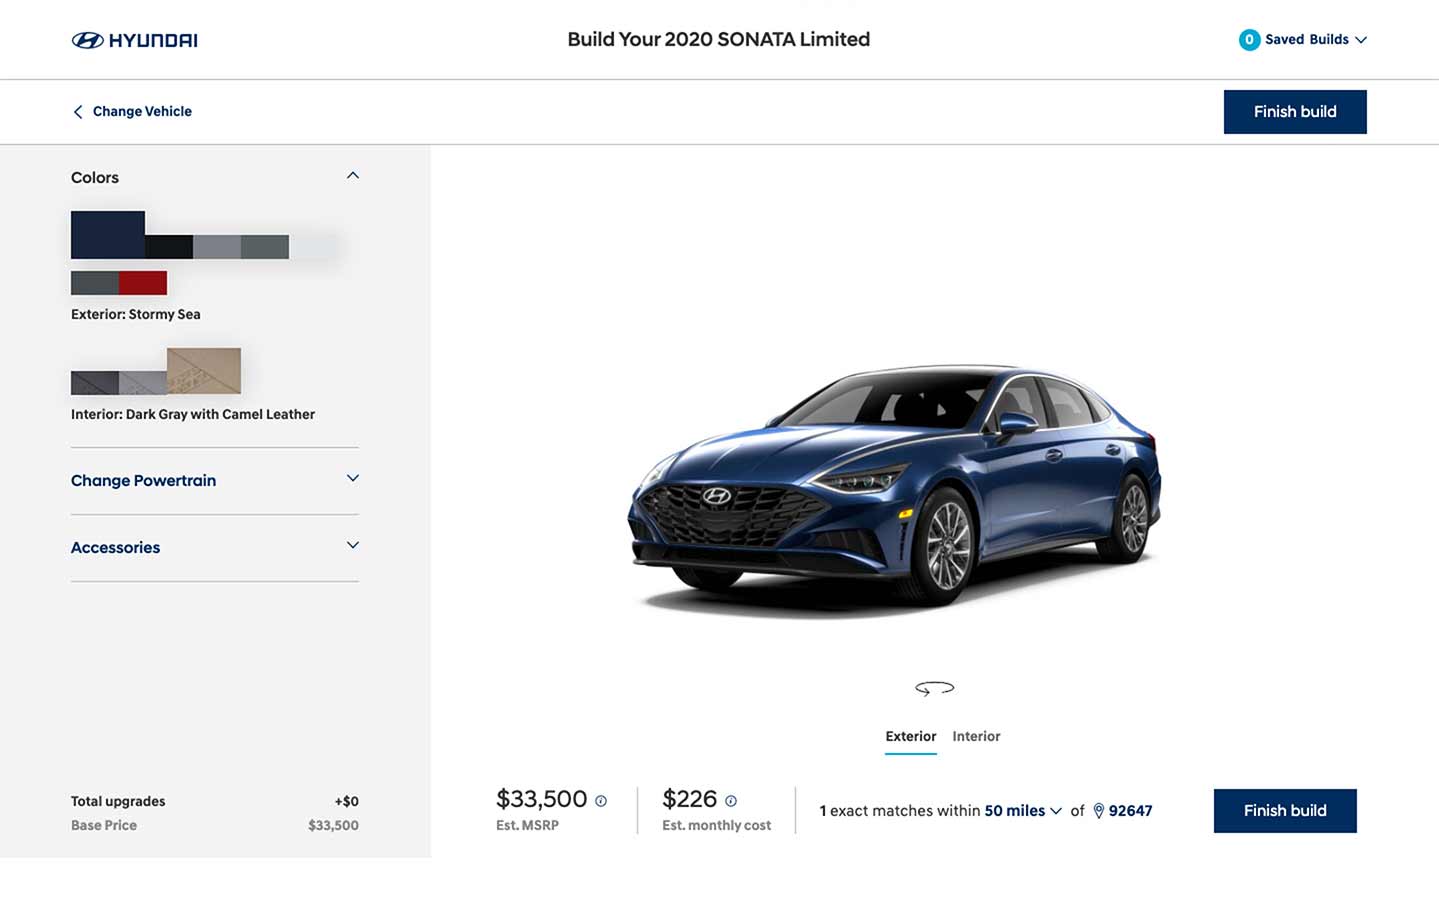Pick the white exterior color swatch

point(313,247)
